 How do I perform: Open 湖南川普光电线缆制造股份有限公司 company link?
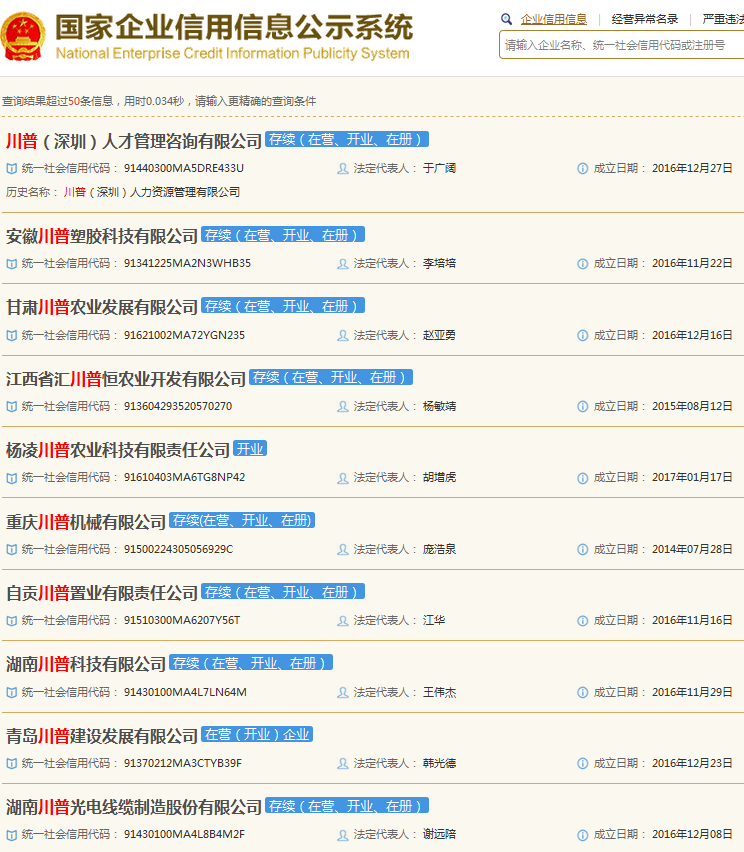[134, 807]
